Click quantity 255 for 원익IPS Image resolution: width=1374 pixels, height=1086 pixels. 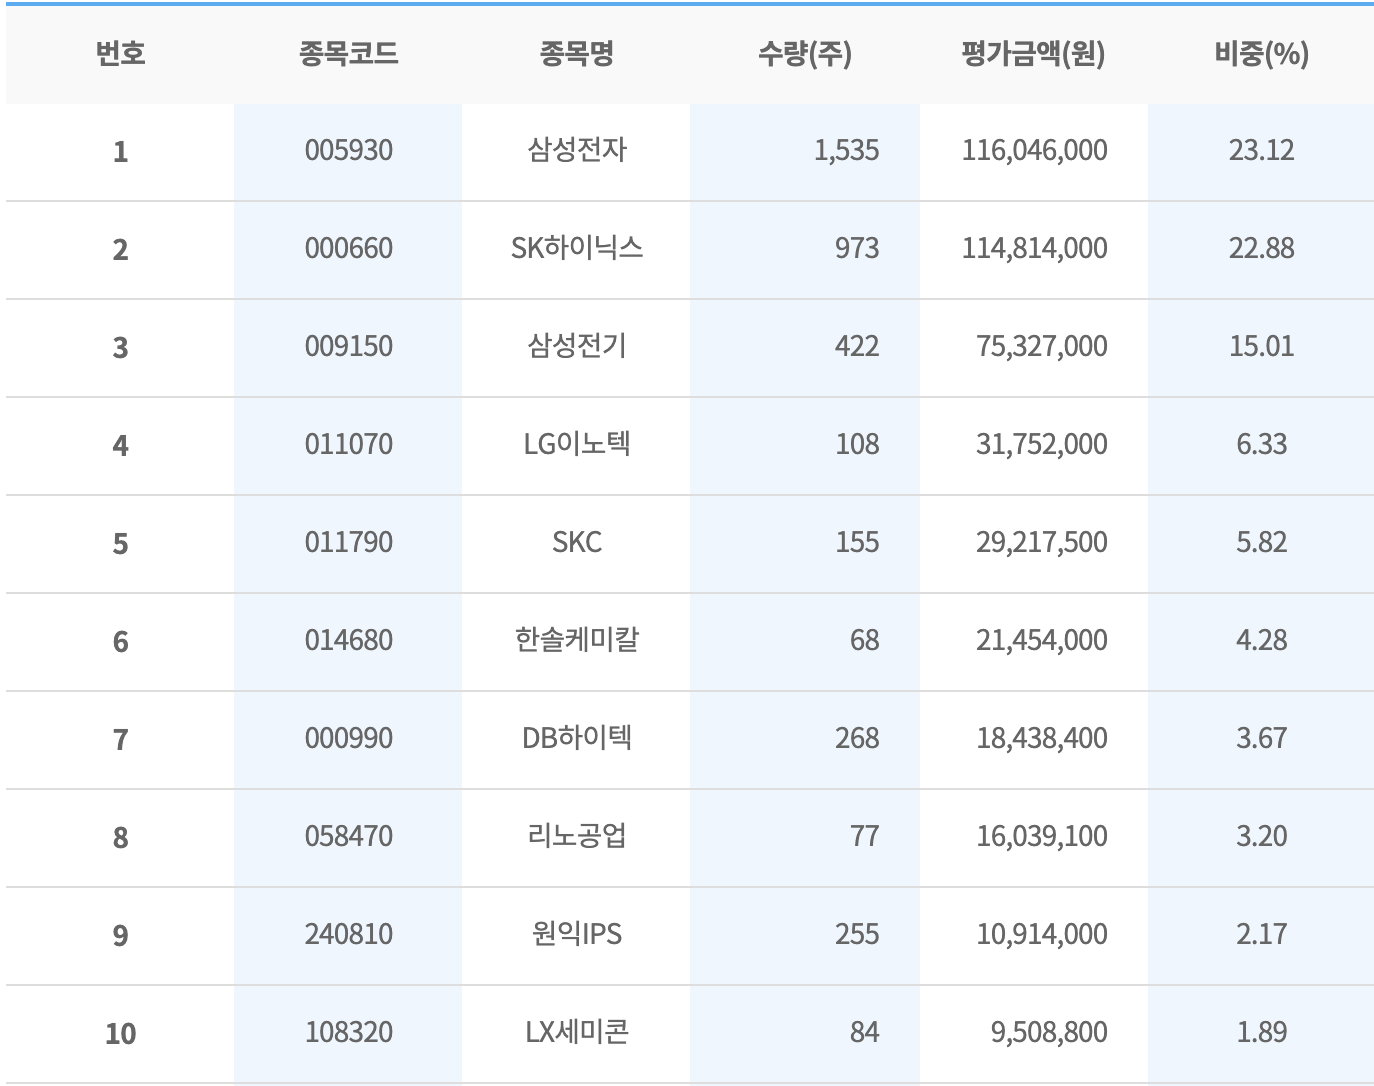point(857,935)
